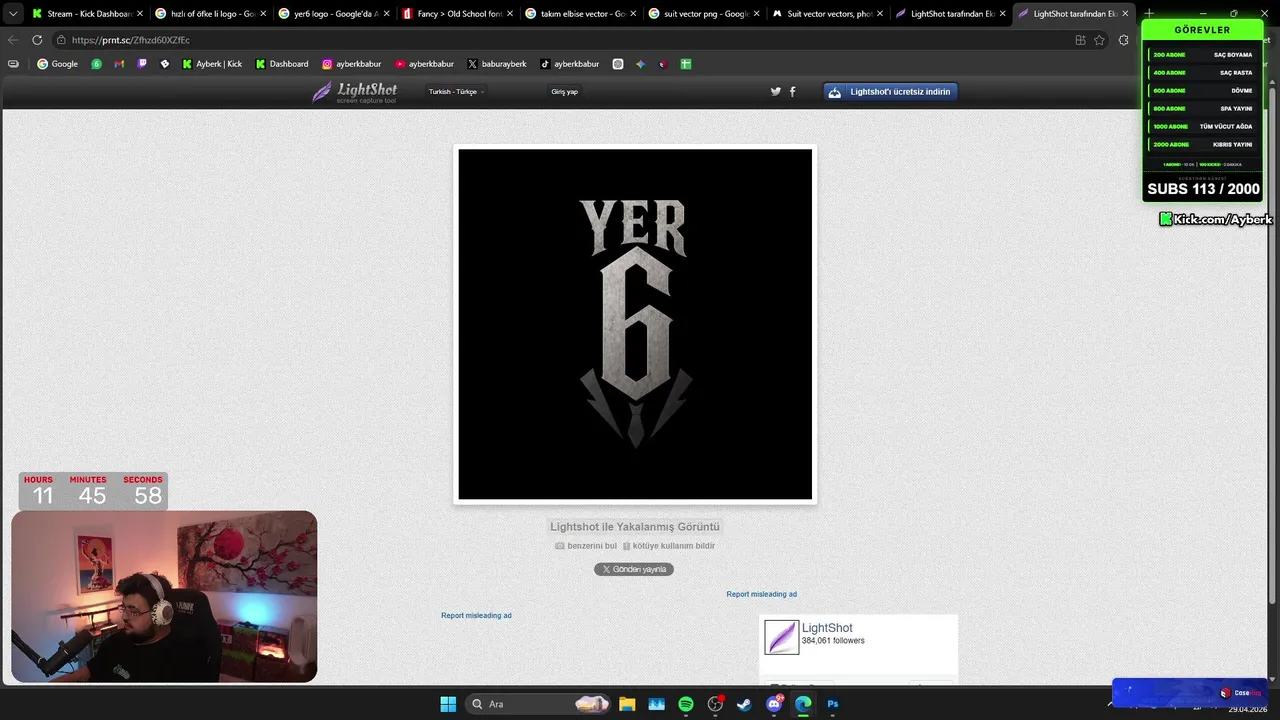The width and height of the screenshot is (1280, 720).
Task: Click Lightshot'ı ücretsiz indirin button
Action: point(890,92)
